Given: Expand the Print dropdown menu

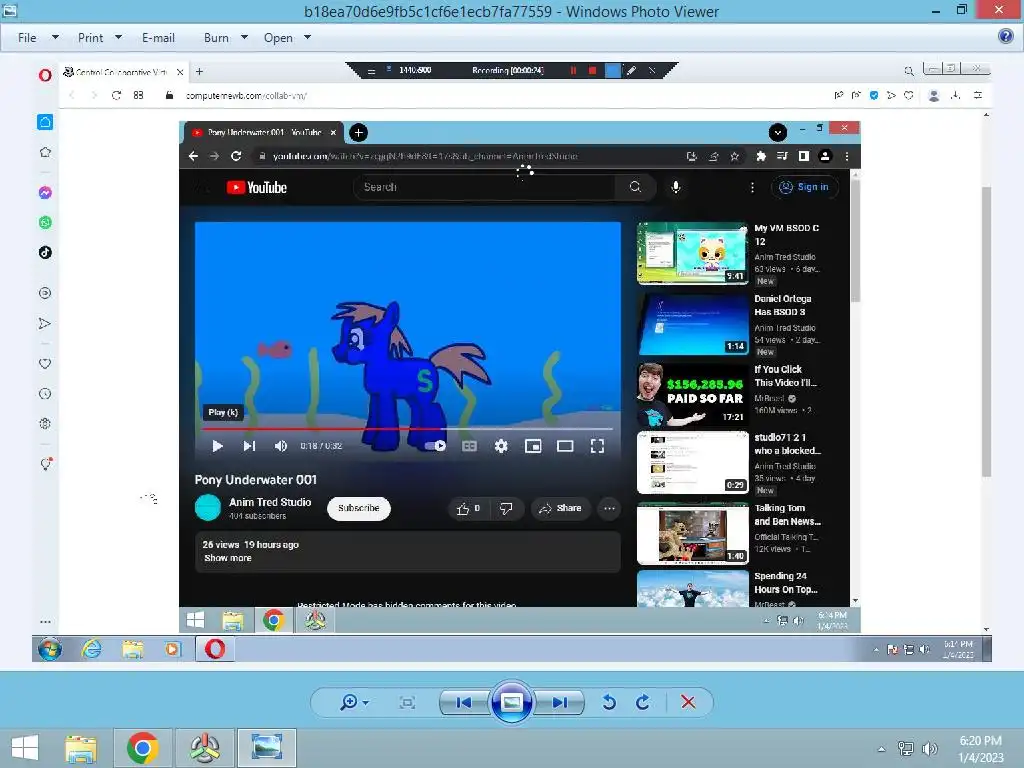Looking at the screenshot, I should pyautogui.click(x=118, y=38).
